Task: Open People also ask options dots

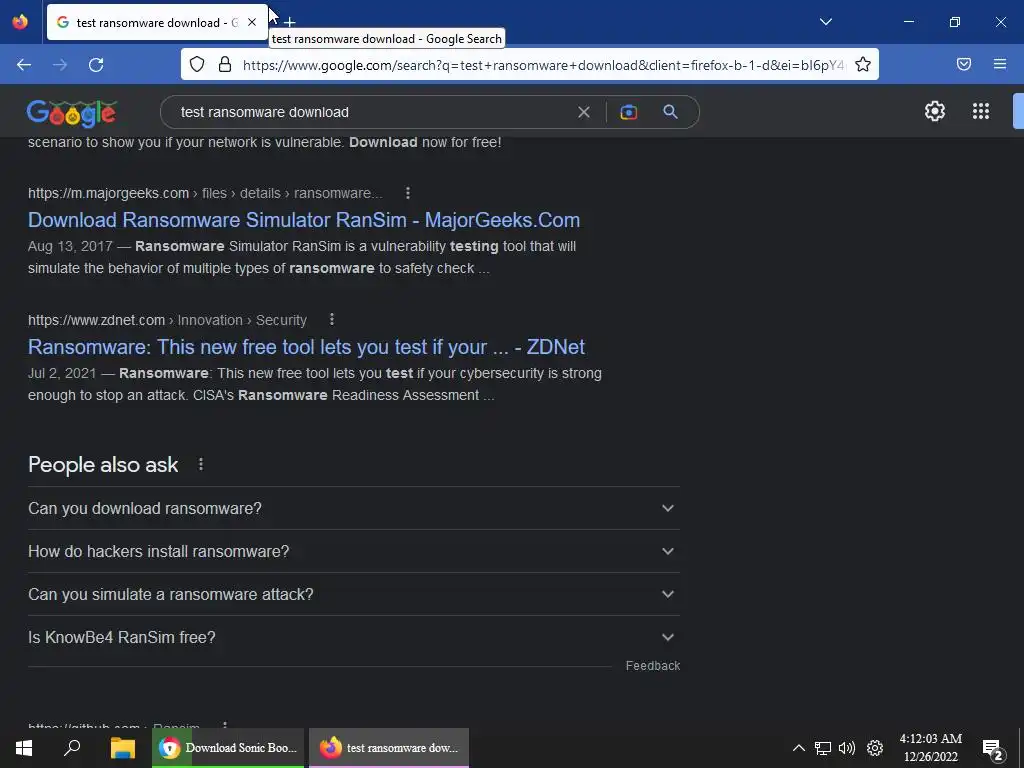Action: click(200, 464)
